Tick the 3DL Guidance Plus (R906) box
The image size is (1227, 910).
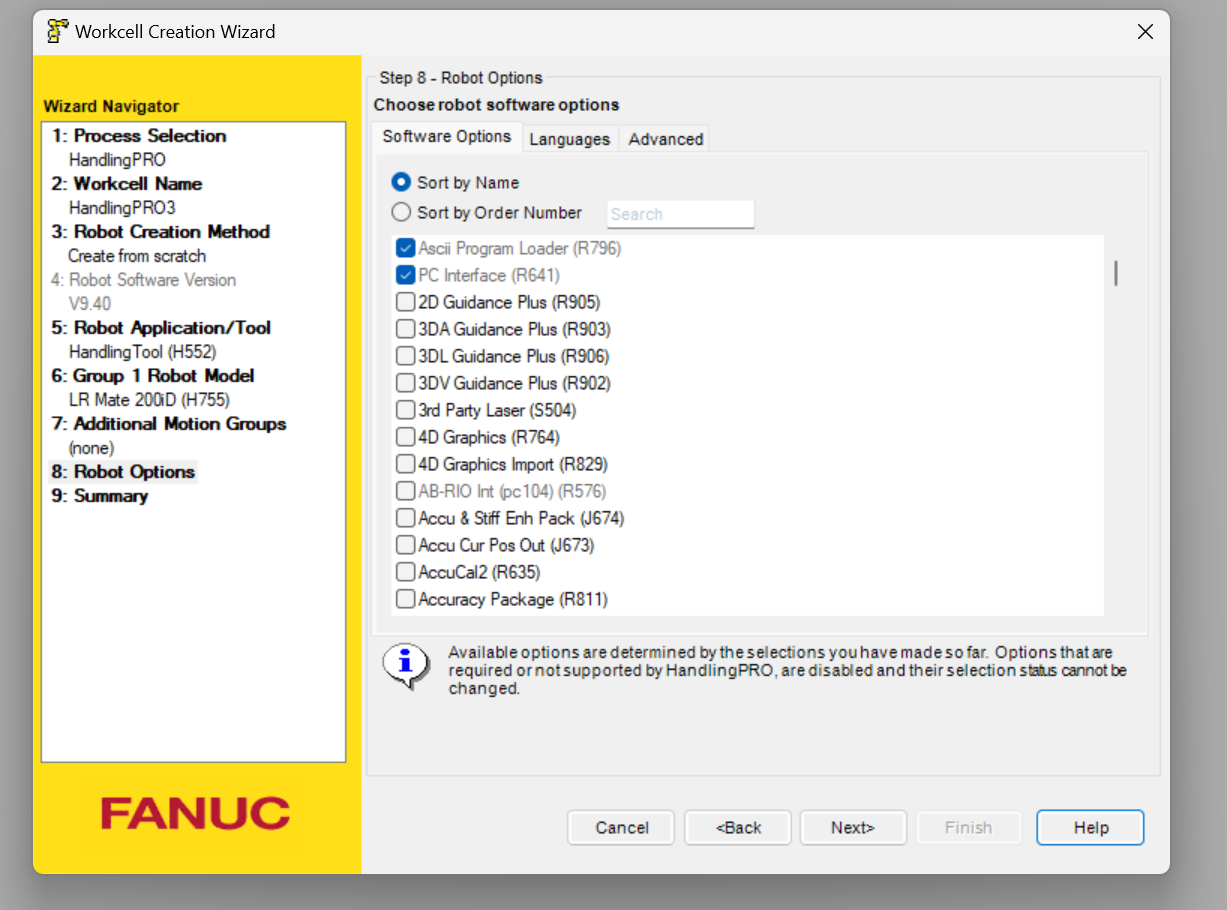coord(405,356)
